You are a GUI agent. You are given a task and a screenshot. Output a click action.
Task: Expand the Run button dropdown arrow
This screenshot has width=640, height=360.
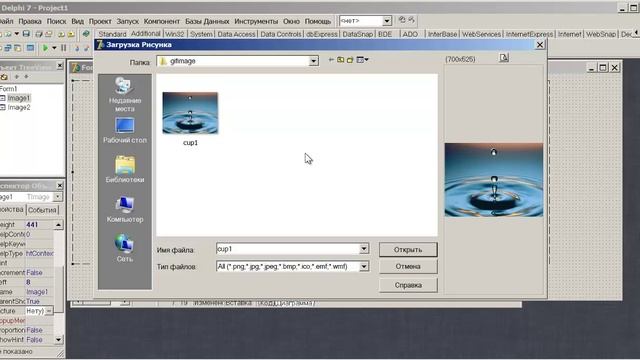54,48
